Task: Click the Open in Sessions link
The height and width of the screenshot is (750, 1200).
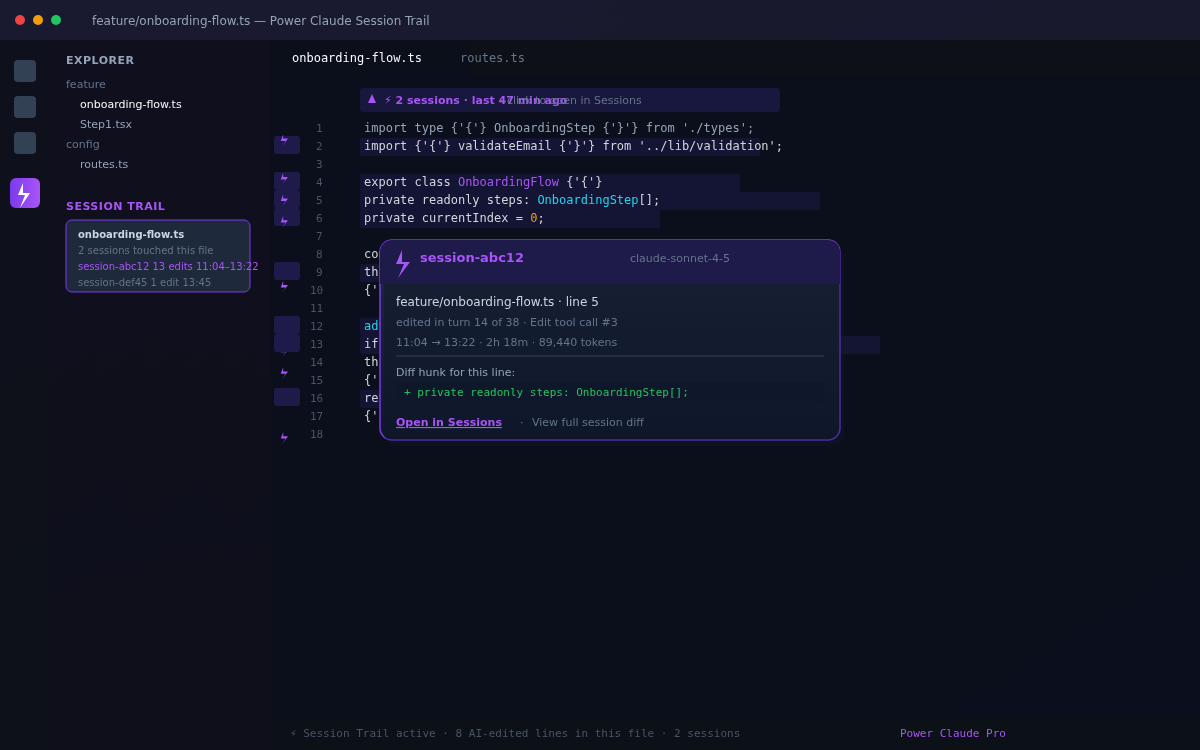Action: [449, 423]
